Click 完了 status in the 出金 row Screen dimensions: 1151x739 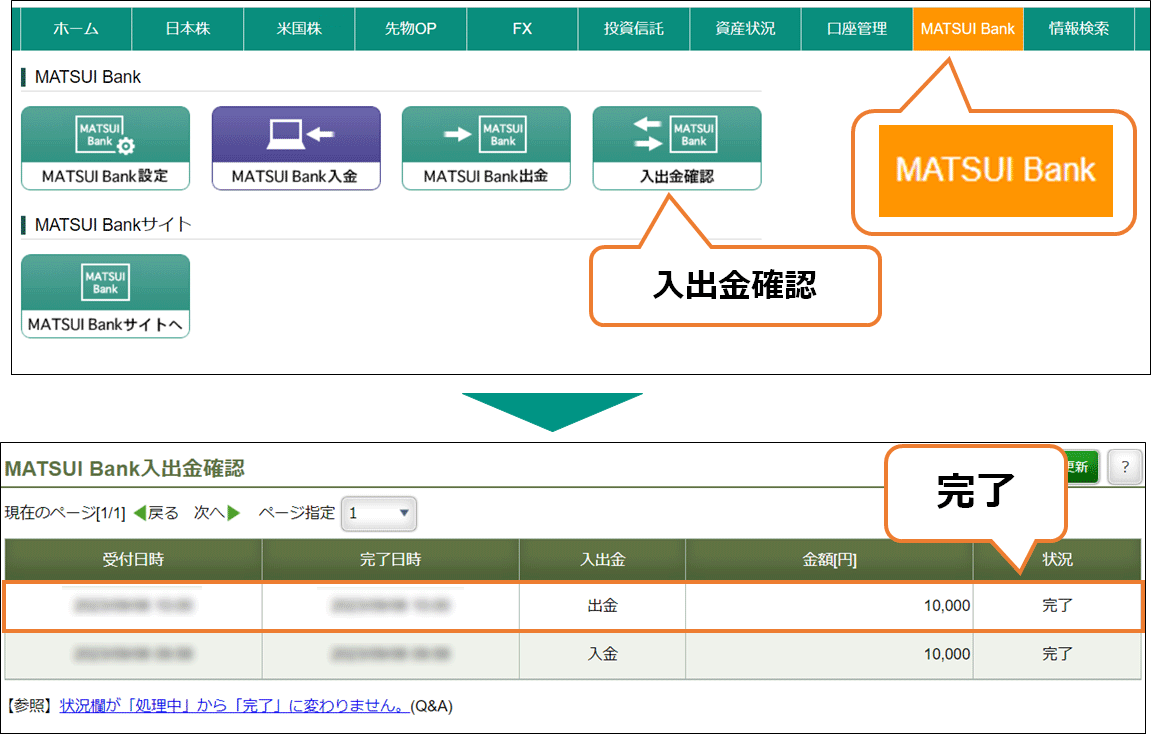1058,606
